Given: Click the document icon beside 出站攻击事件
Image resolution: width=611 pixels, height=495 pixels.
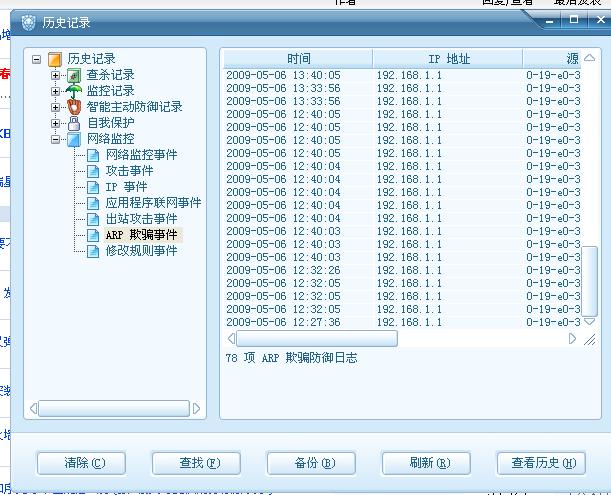Looking at the screenshot, I should coord(93,219).
